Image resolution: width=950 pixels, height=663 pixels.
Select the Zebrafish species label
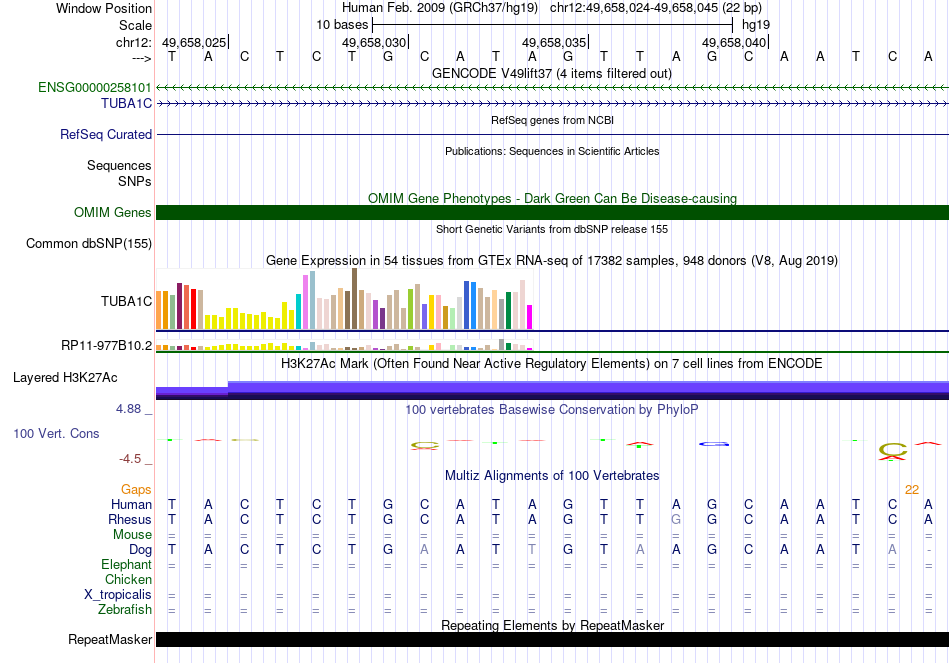coord(125,609)
